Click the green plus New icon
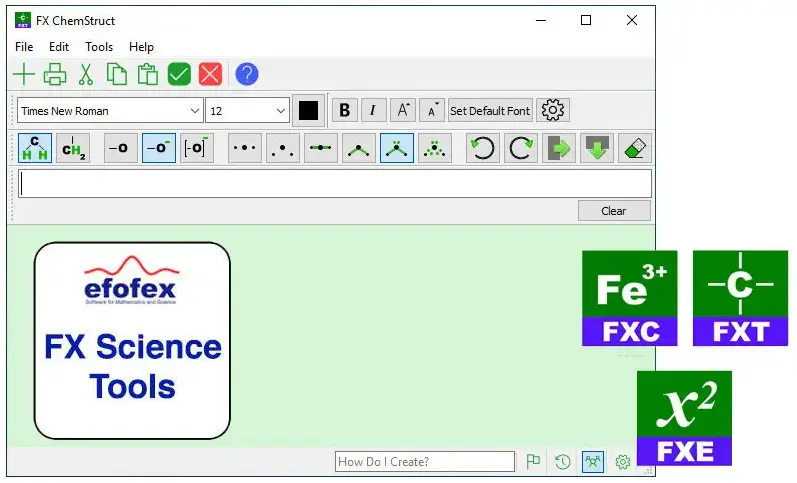Image resolution: width=797 pixels, height=483 pixels. (x=23, y=74)
